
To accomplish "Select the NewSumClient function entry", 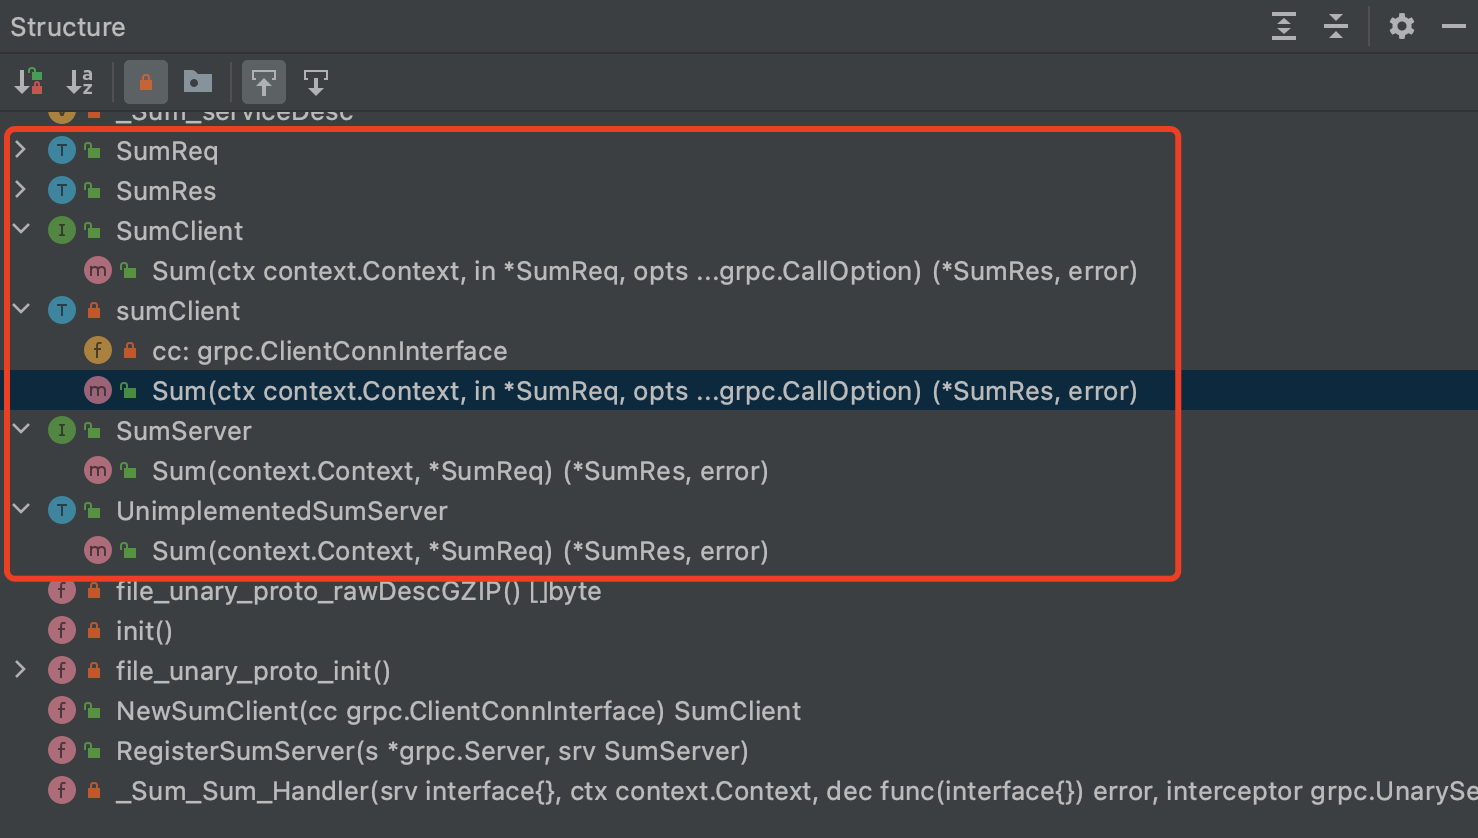I will pos(459,710).
